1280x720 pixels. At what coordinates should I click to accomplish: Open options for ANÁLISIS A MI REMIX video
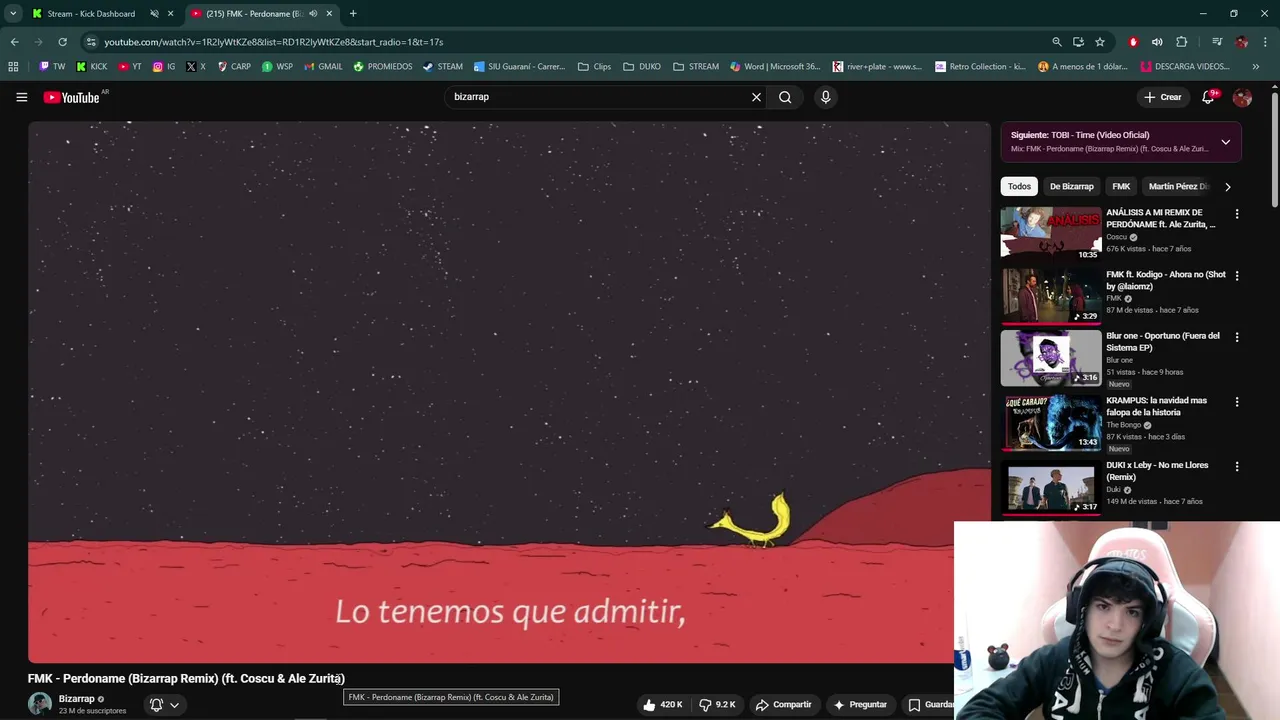1237,214
